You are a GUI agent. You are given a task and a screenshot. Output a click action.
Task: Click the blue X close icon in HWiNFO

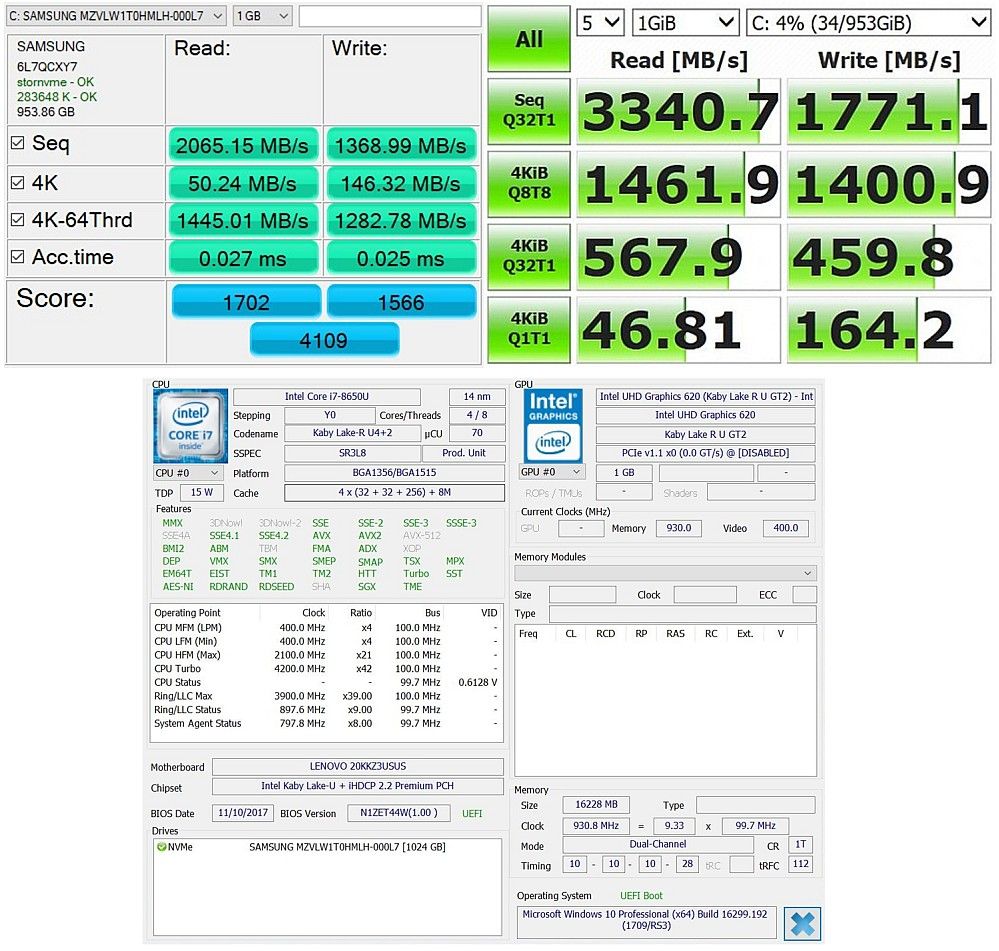802,924
